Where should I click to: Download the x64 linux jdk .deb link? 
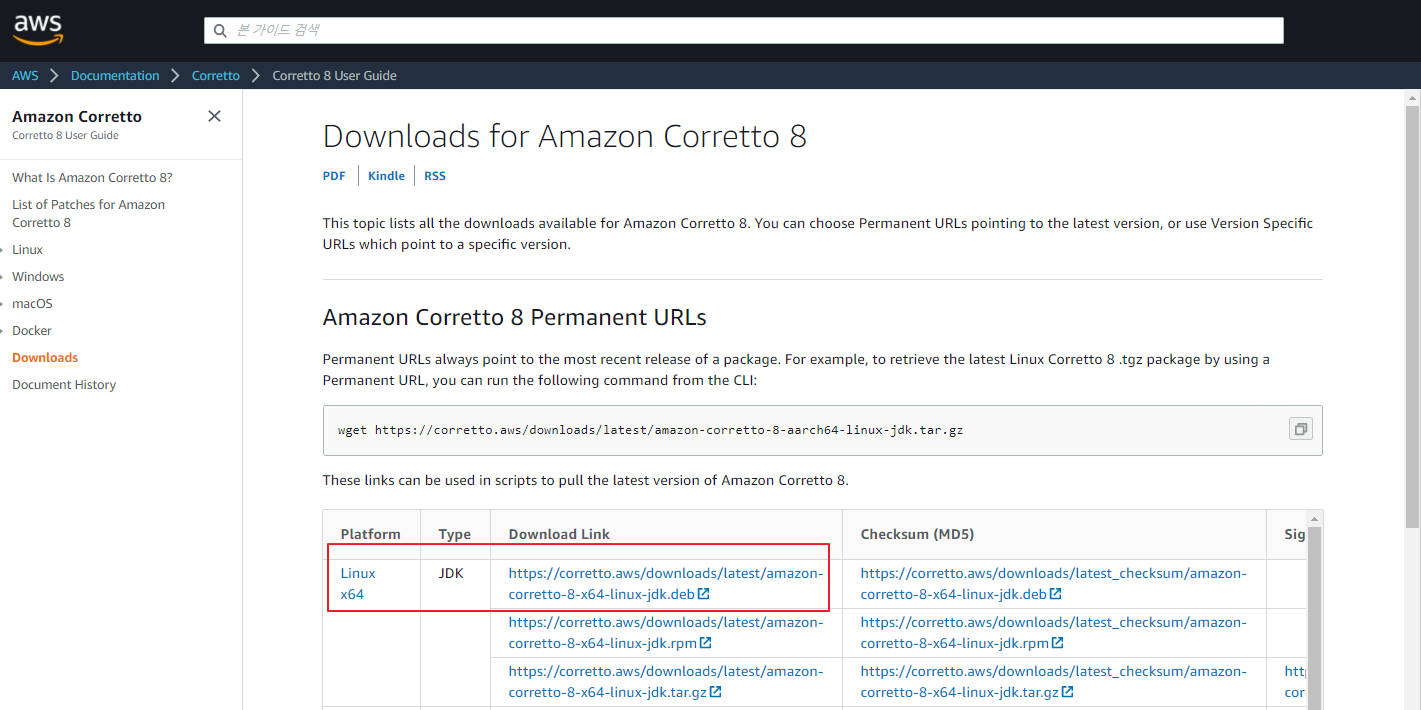[666, 584]
